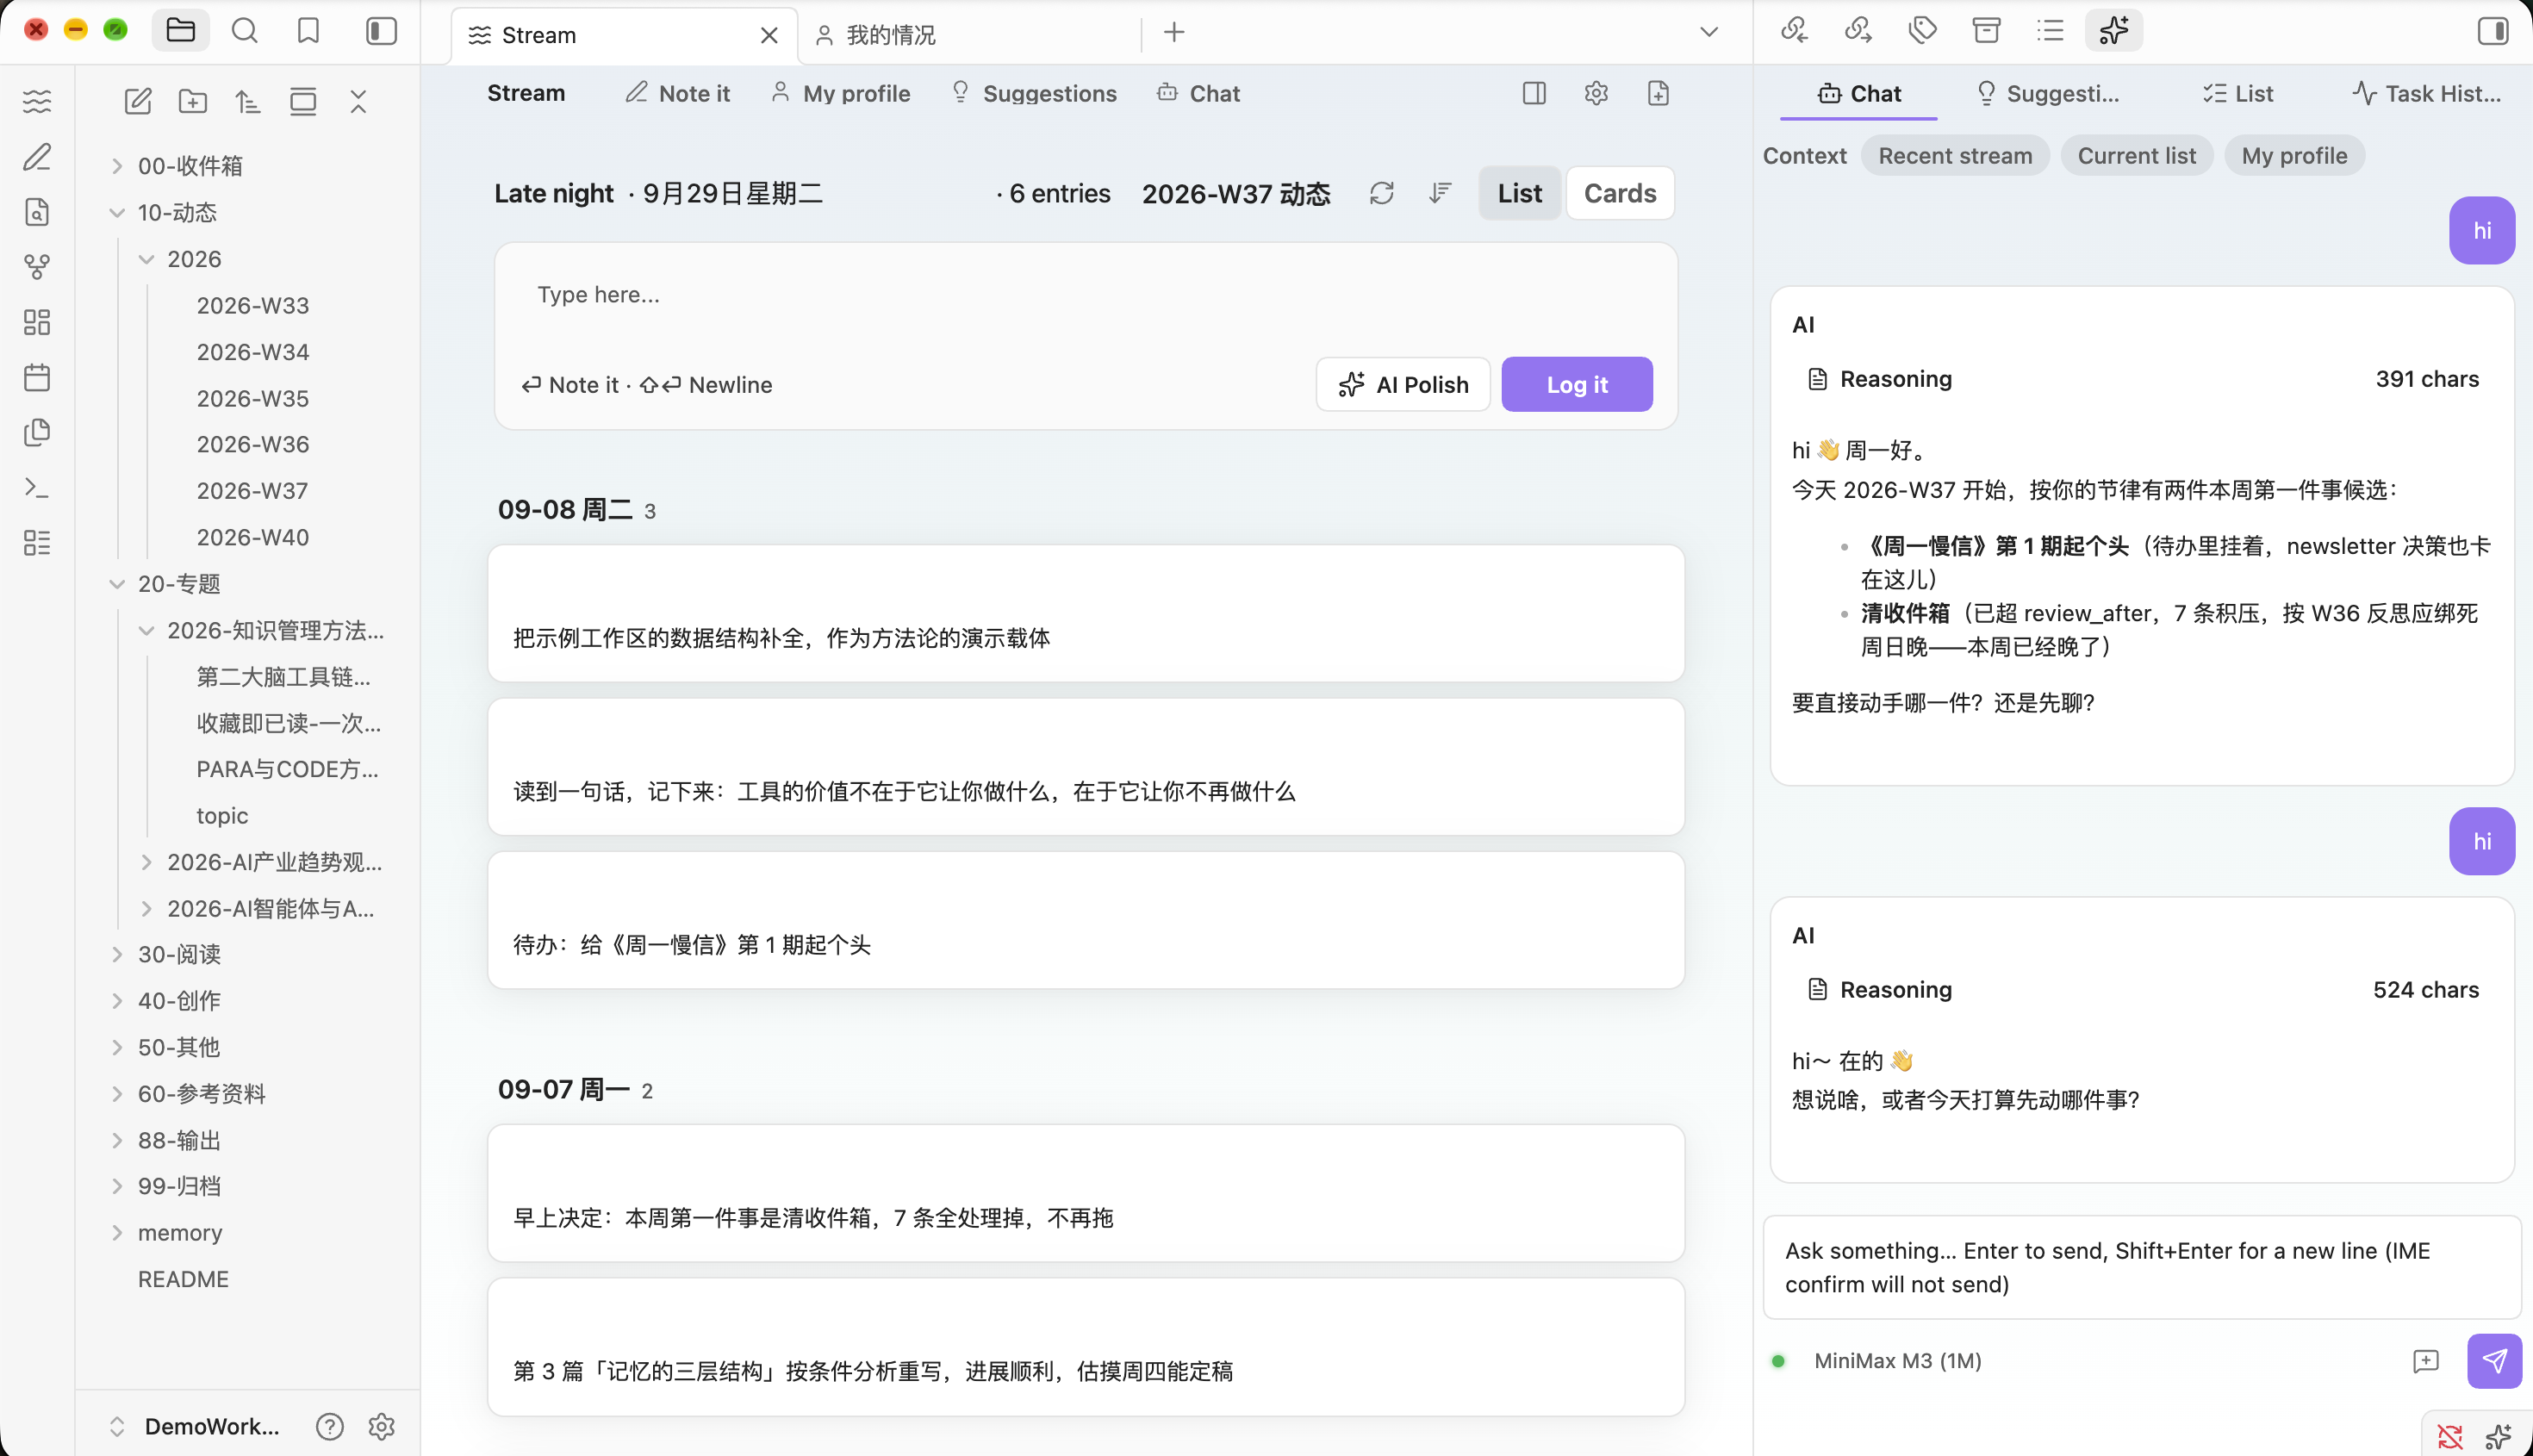The image size is (2533, 1456).
Task: Toggle the My profile context chip
Action: pos(2294,156)
